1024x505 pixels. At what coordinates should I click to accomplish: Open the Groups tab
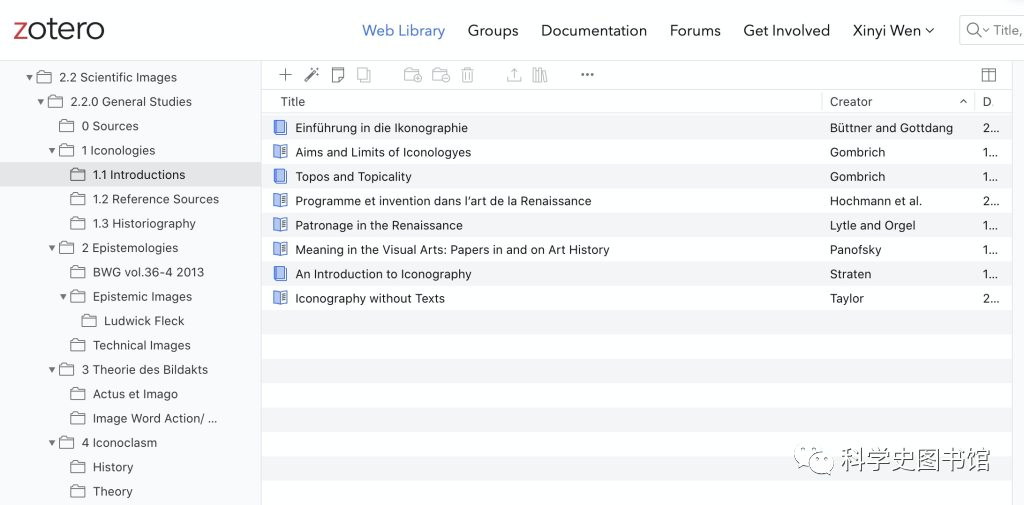point(493,31)
